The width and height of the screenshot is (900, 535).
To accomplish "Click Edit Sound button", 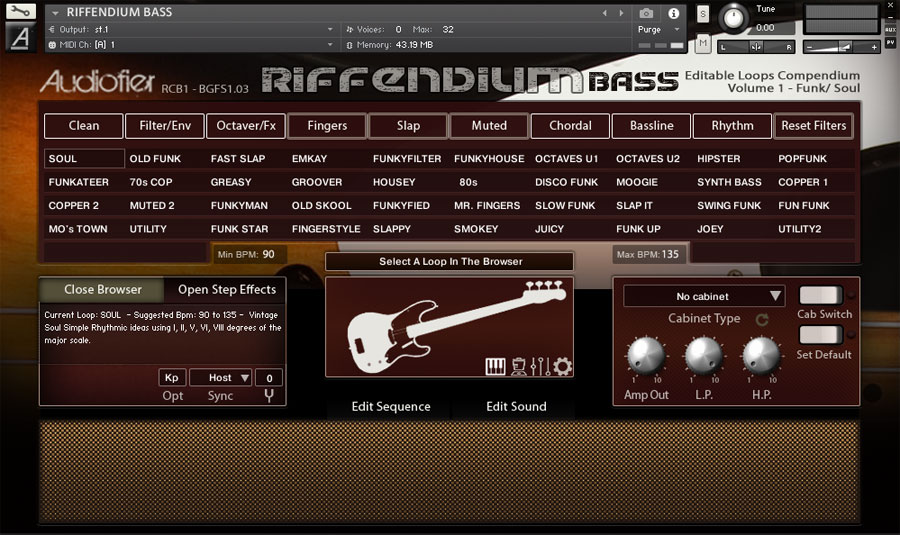I will click(x=516, y=406).
